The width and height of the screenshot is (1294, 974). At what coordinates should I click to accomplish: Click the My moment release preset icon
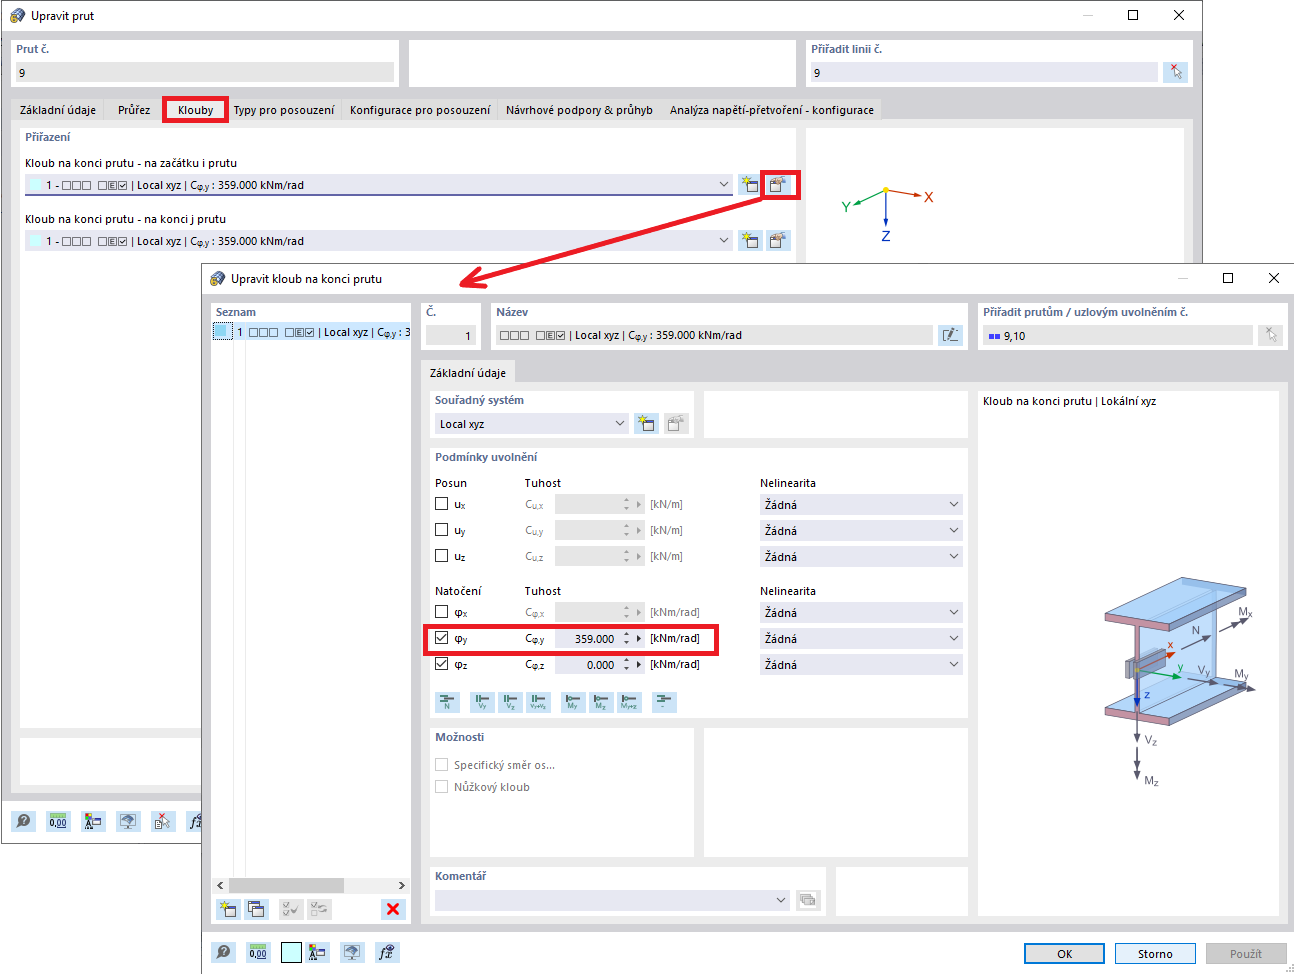(x=573, y=702)
